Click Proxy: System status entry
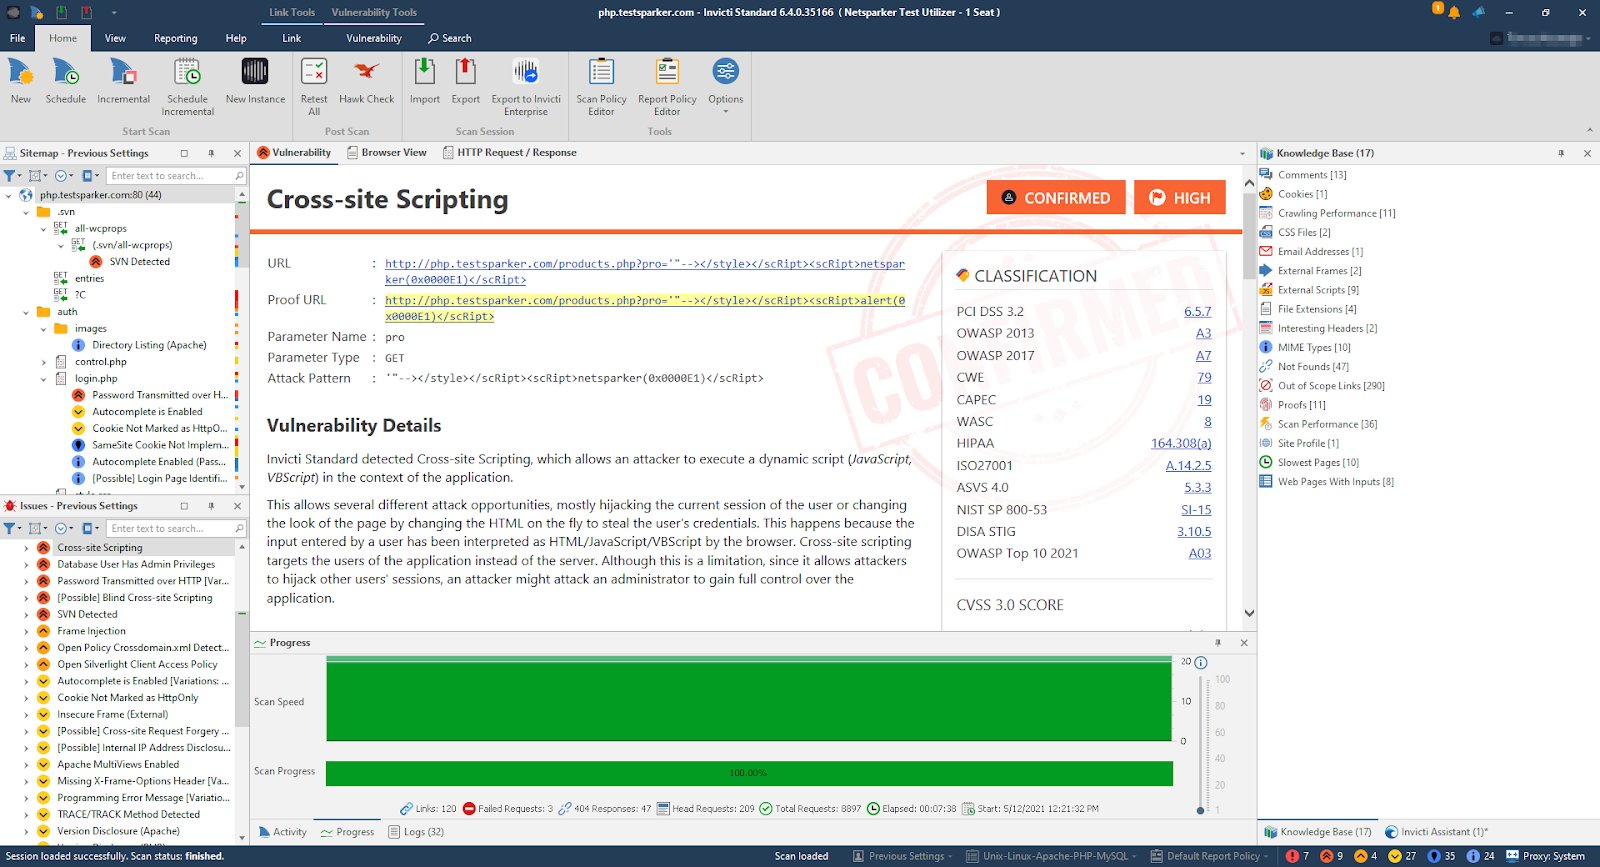The height and width of the screenshot is (867, 1600). click(1545, 856)
